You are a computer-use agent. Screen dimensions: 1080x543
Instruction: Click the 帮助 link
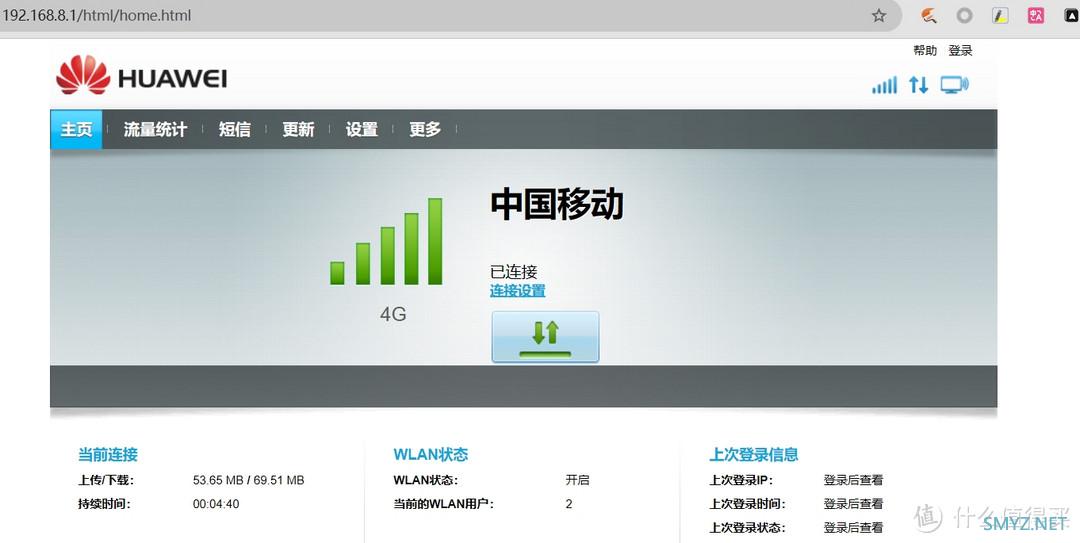[925, 50]
